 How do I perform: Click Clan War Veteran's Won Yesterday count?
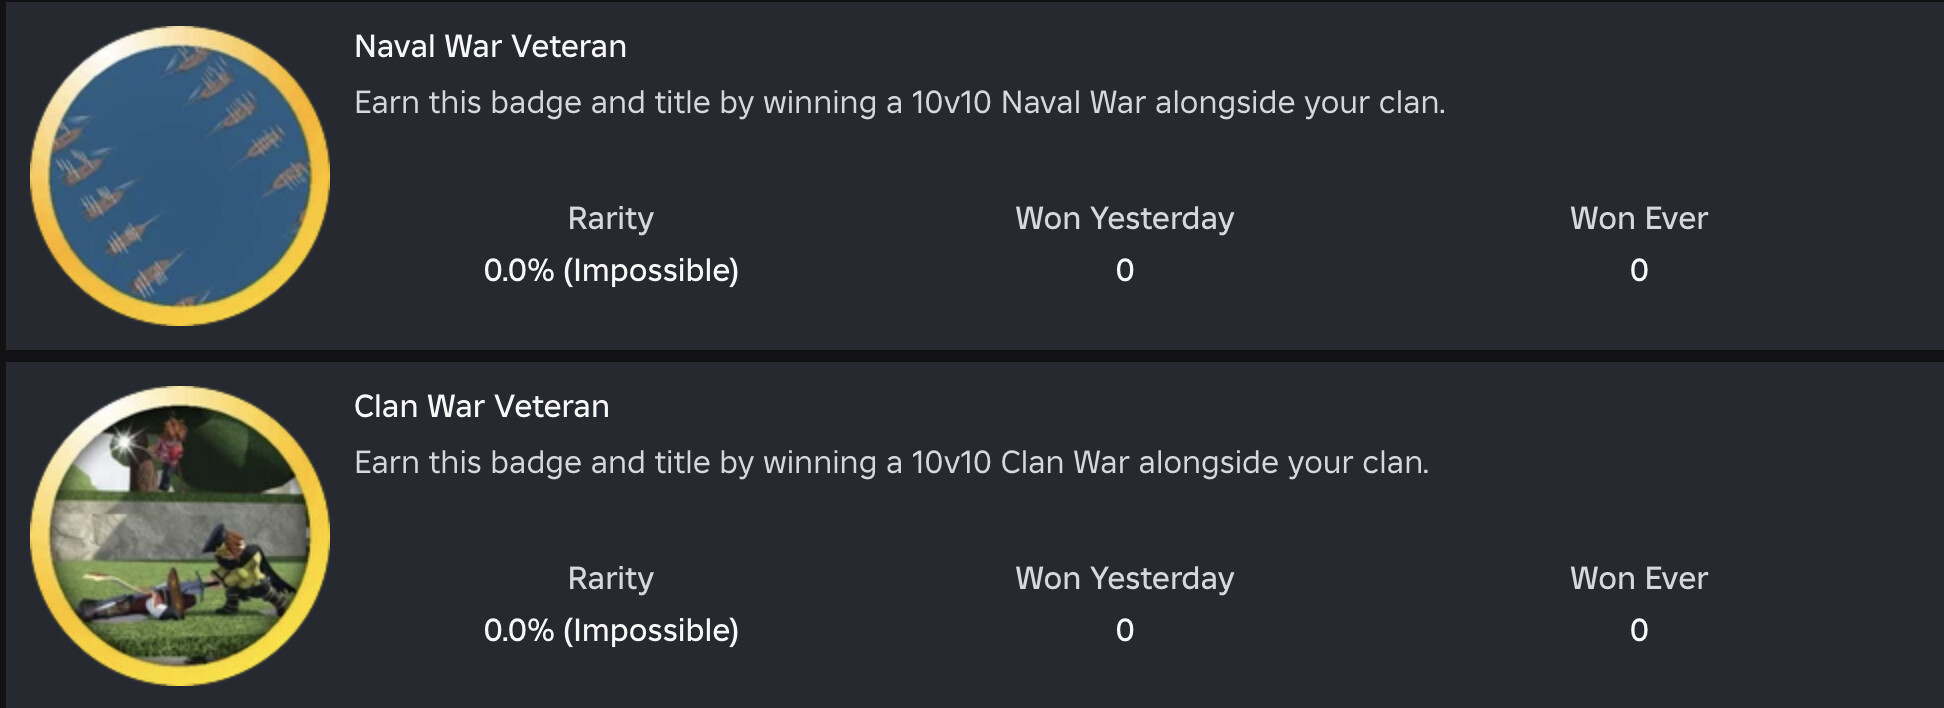[1124, 631]
